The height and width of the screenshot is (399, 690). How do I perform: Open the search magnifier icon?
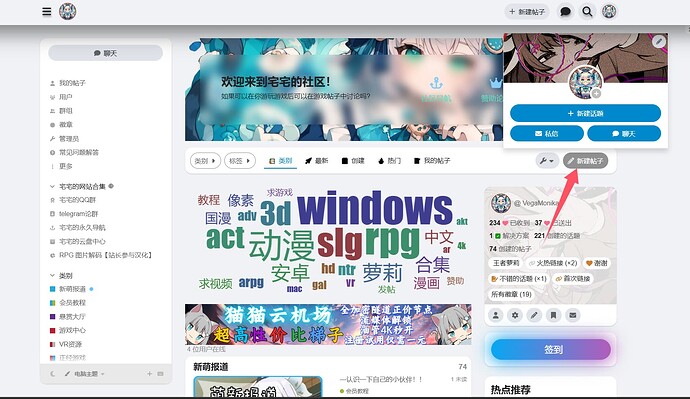(587, 11)
